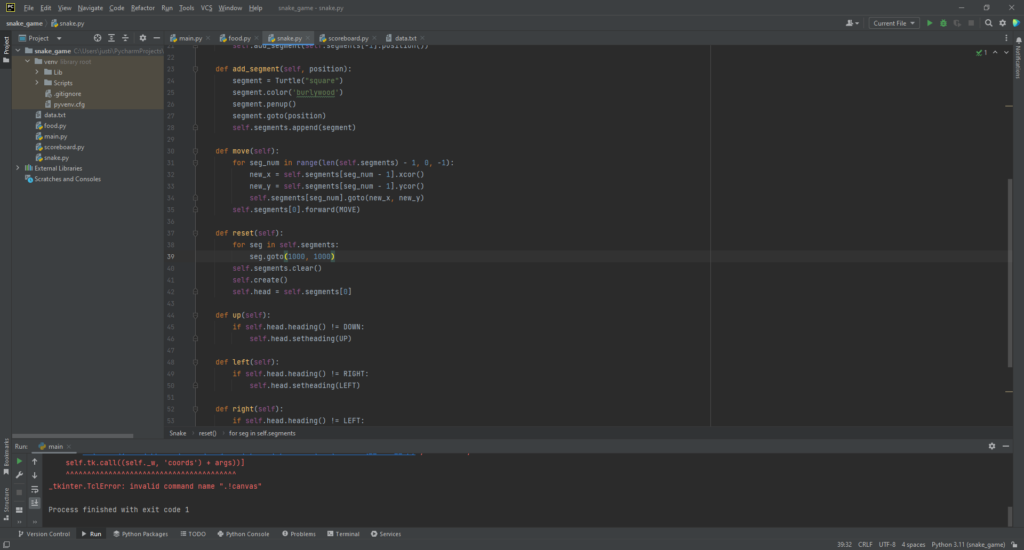Click Run with Coverage icon in top toolbar
The height and width of the screenshot is (550, 1024).
coord(957,24)
